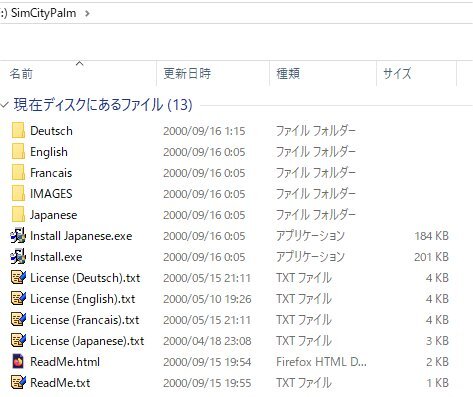Select the file name License (Japanese).txt
Image resolution: width=473 pixels, height=397 pixels.
pos(87,341)
